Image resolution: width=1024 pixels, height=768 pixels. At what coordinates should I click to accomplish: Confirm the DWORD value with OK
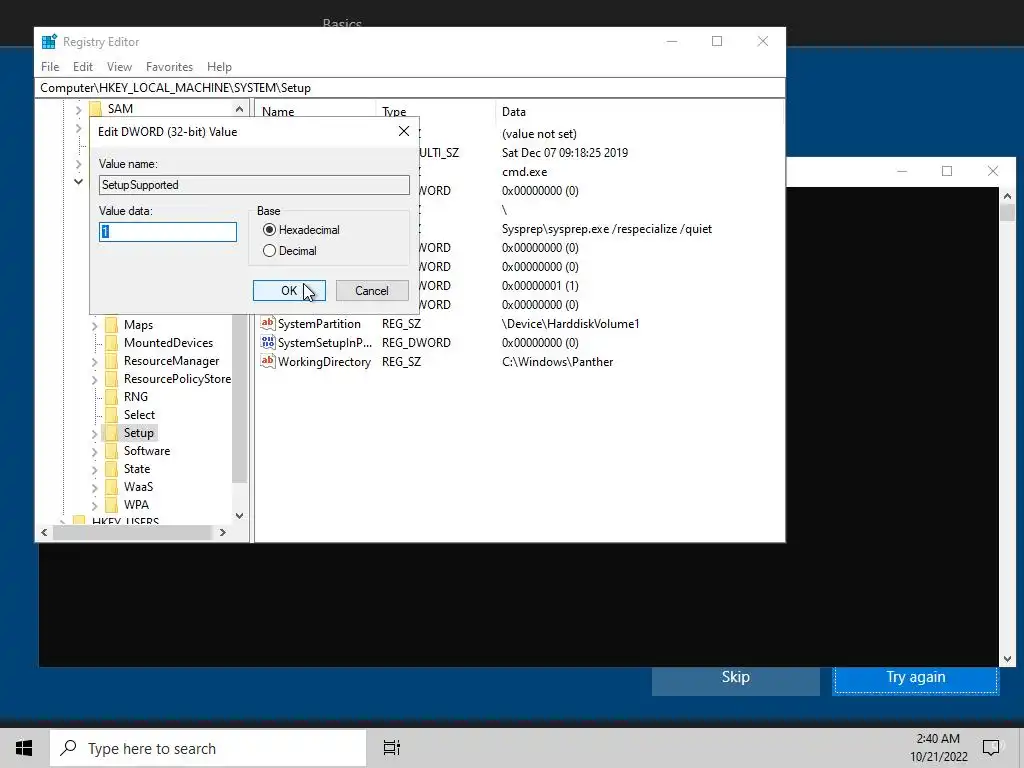point(289,291)
